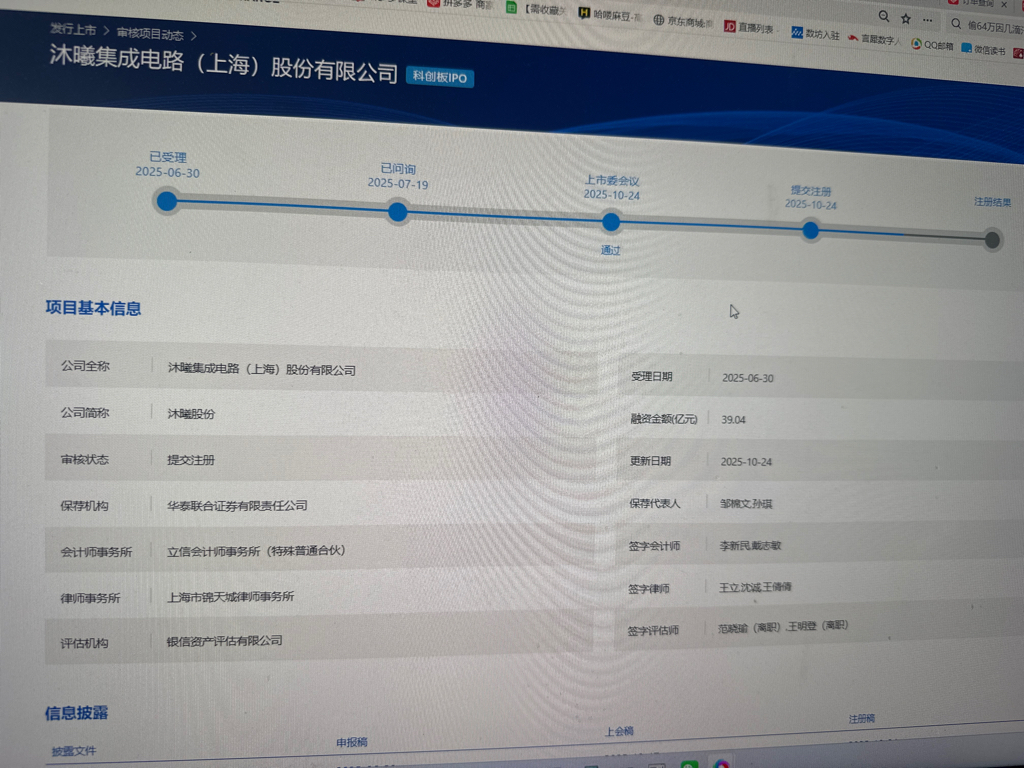Click the 融资金额 value 39.04
Image resolution: width=1024 pixels, height=768 pixels.
coord(733,420)
